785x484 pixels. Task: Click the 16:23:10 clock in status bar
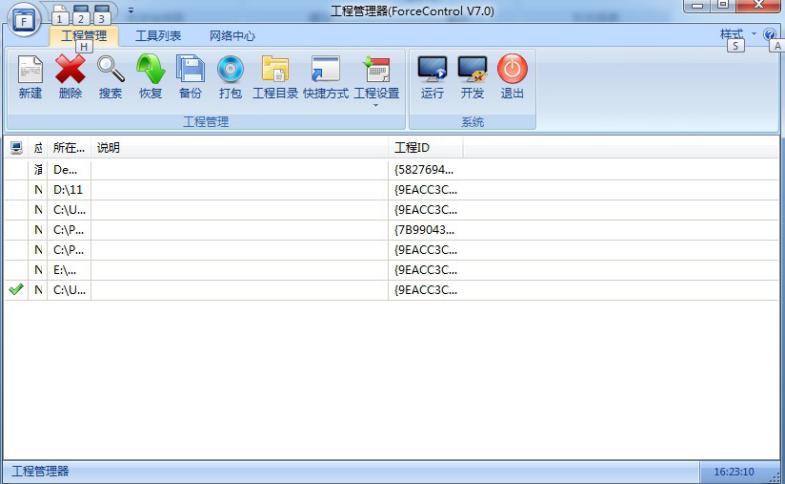[734, 471]
